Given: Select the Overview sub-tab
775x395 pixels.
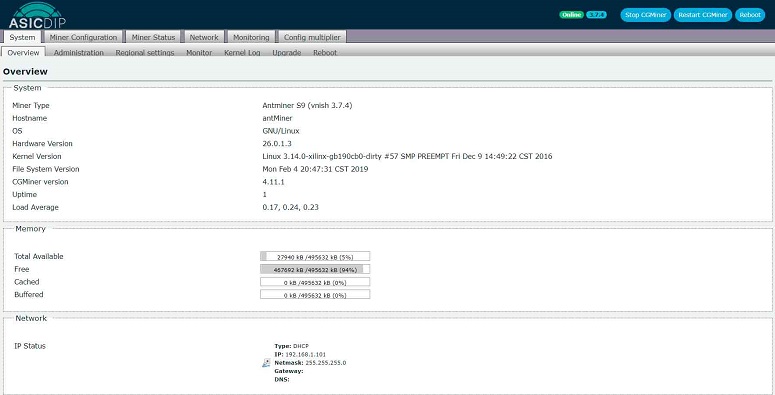Looking at the screenshot, I should click(x=23, y=52).
